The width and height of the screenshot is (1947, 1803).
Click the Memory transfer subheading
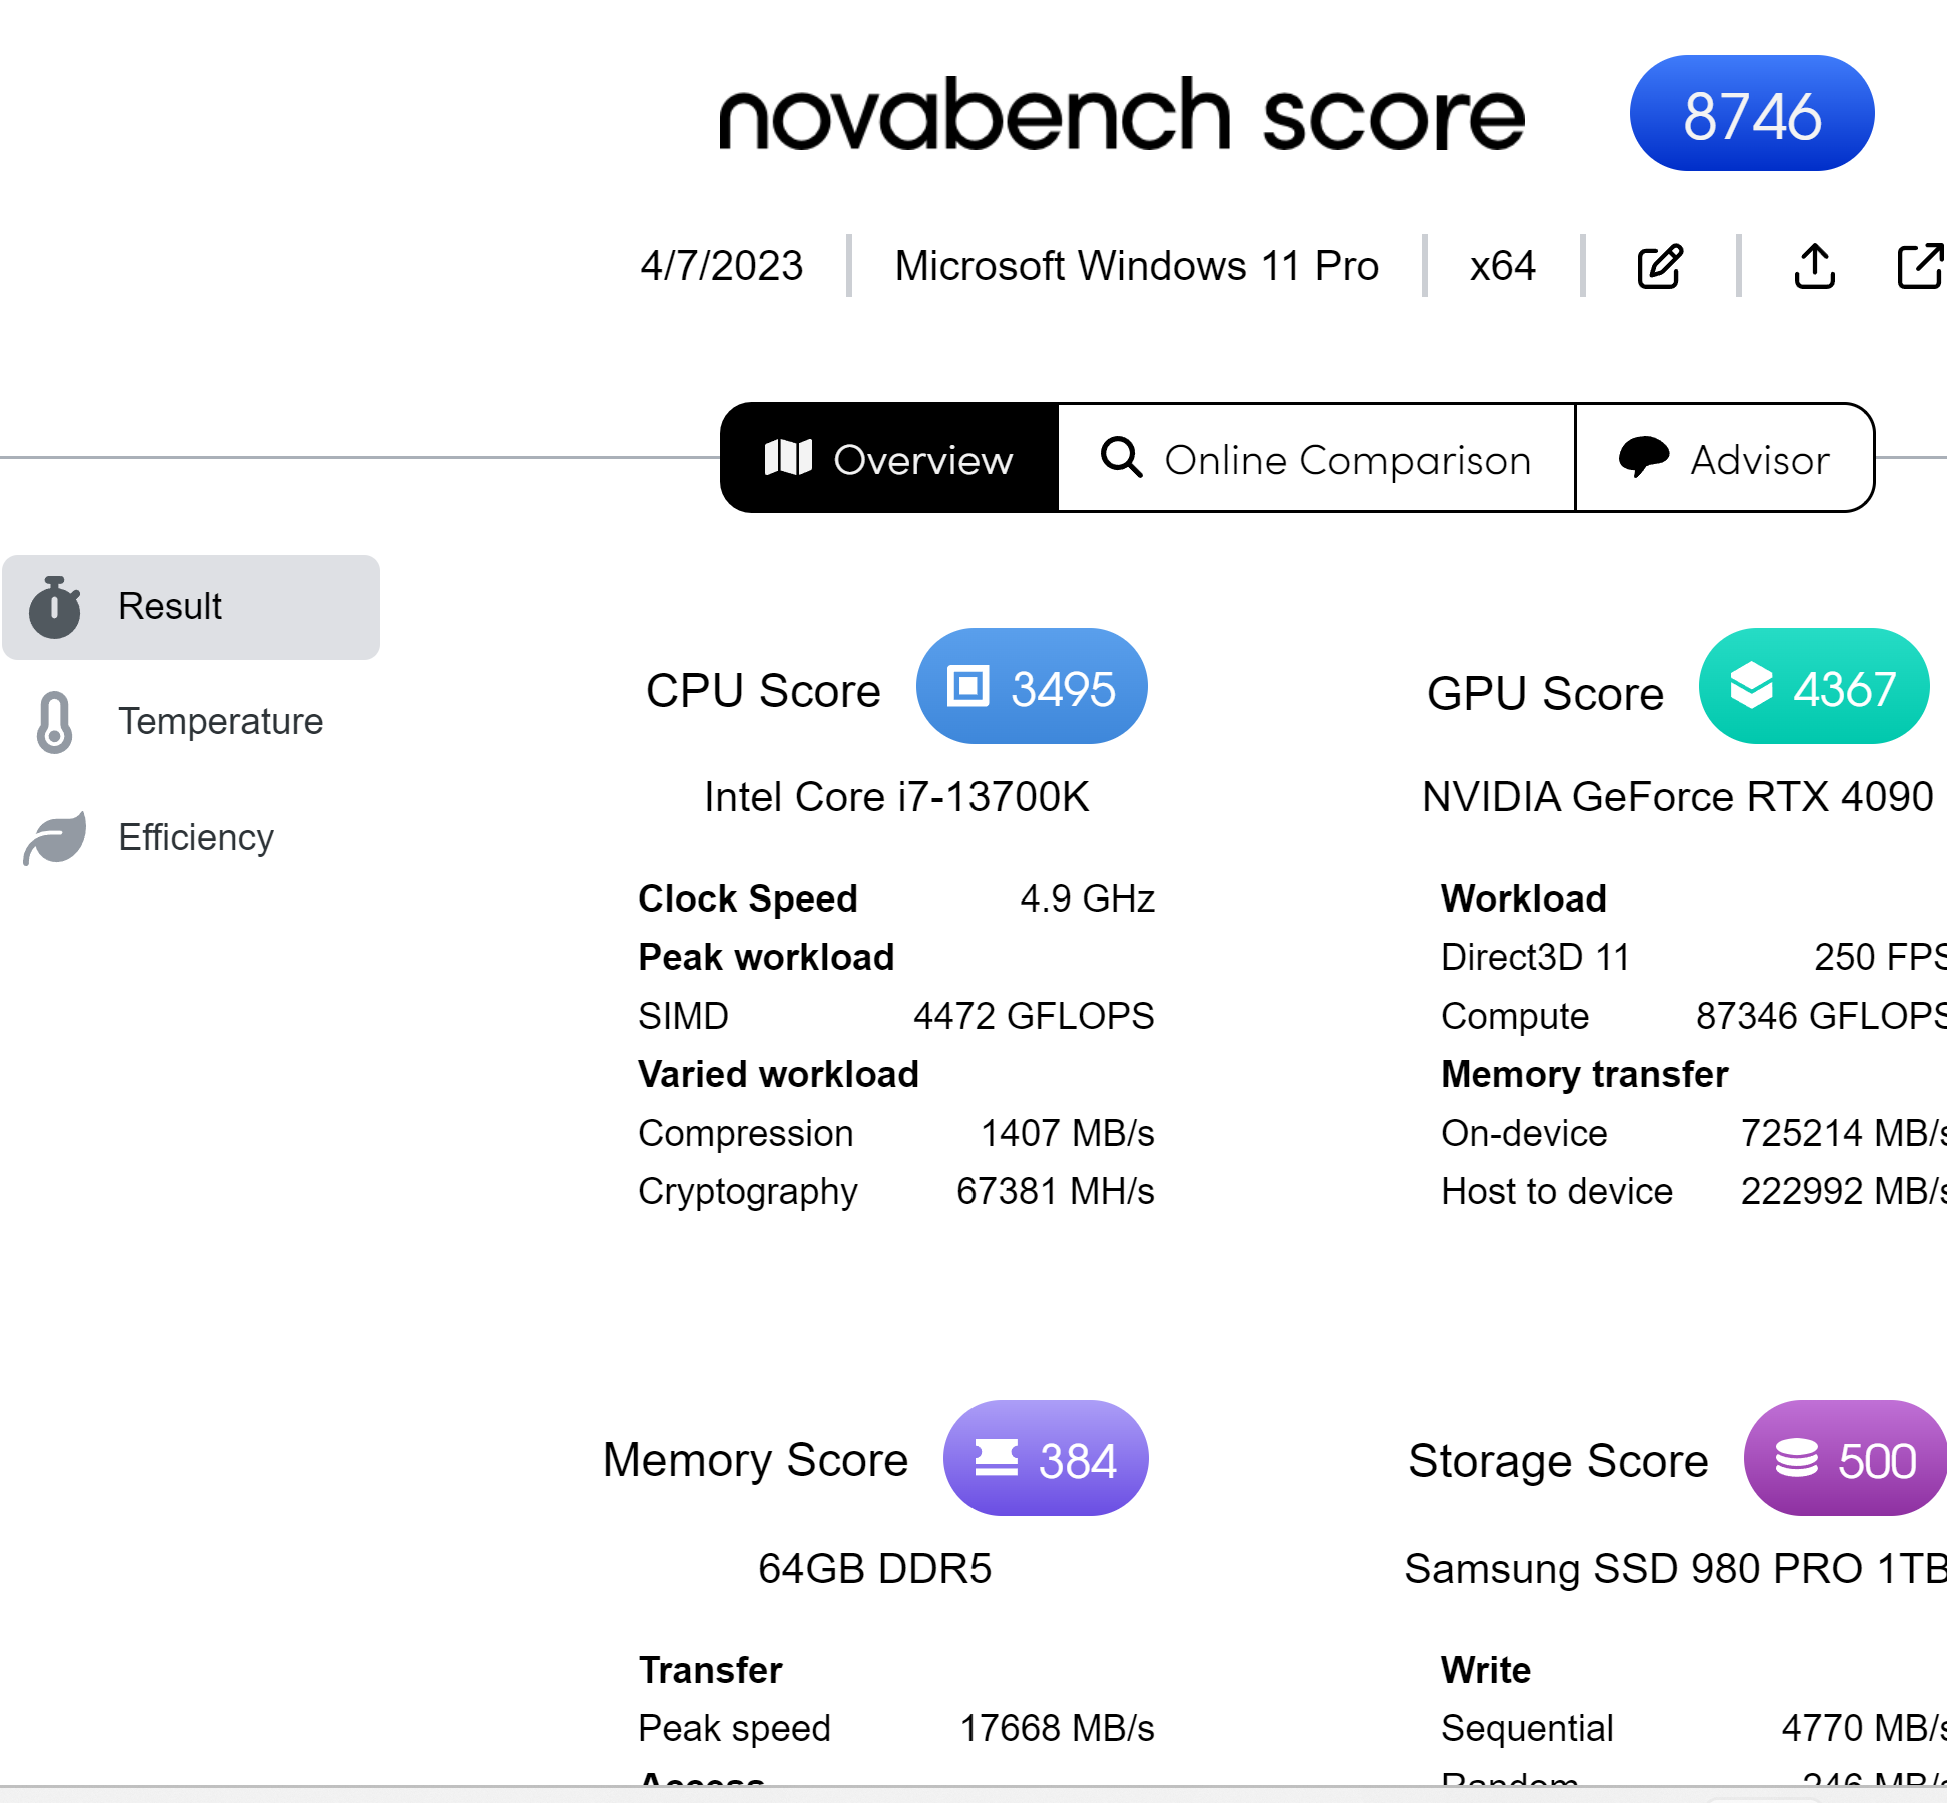click(1584, 1074)
